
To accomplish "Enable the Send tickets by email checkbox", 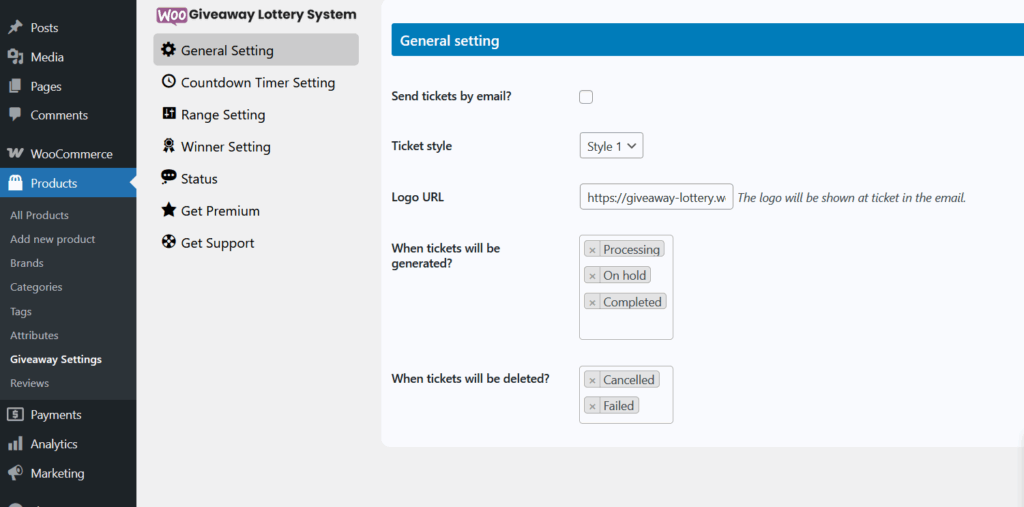I will [586, 97].
